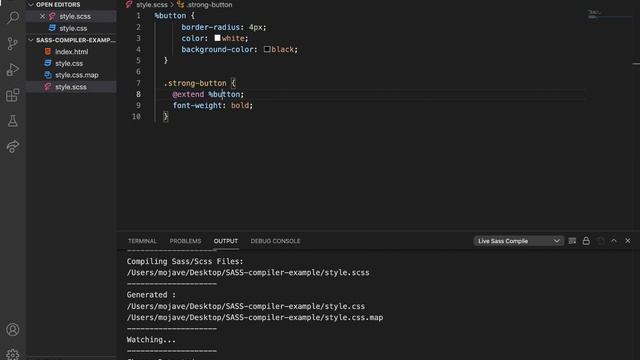The image size is (640, 360).
Task: Switch to the Problems tab
Action: click(x=185, y=241)
